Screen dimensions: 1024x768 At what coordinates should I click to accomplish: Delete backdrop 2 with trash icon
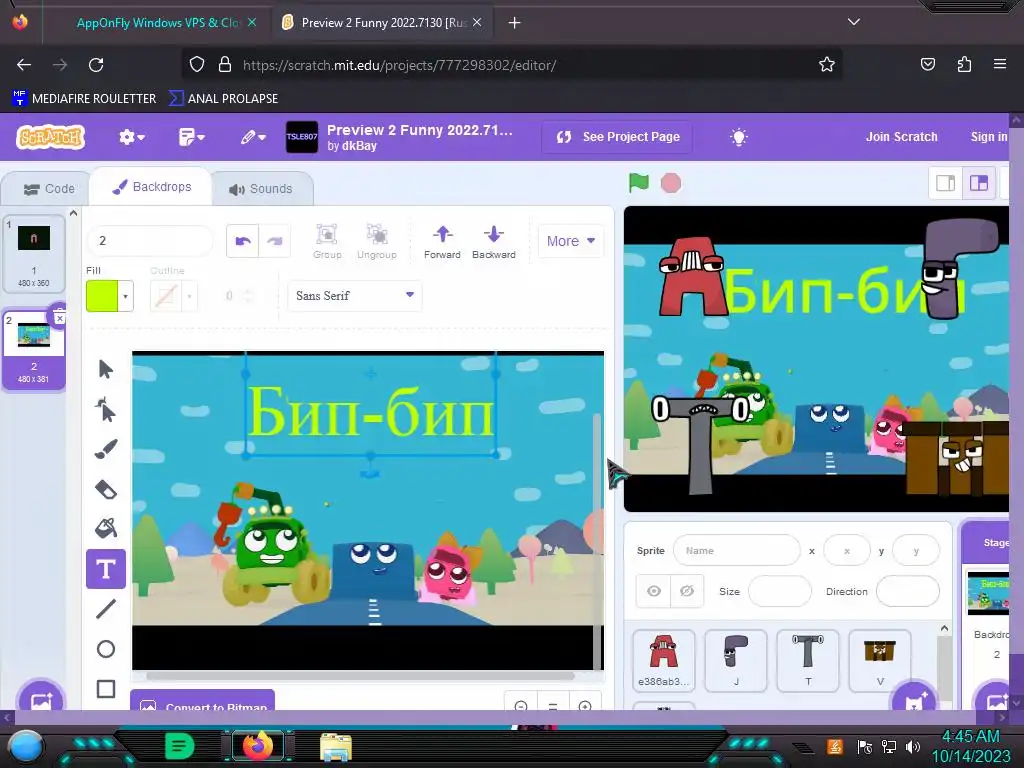tap(59, 318)
